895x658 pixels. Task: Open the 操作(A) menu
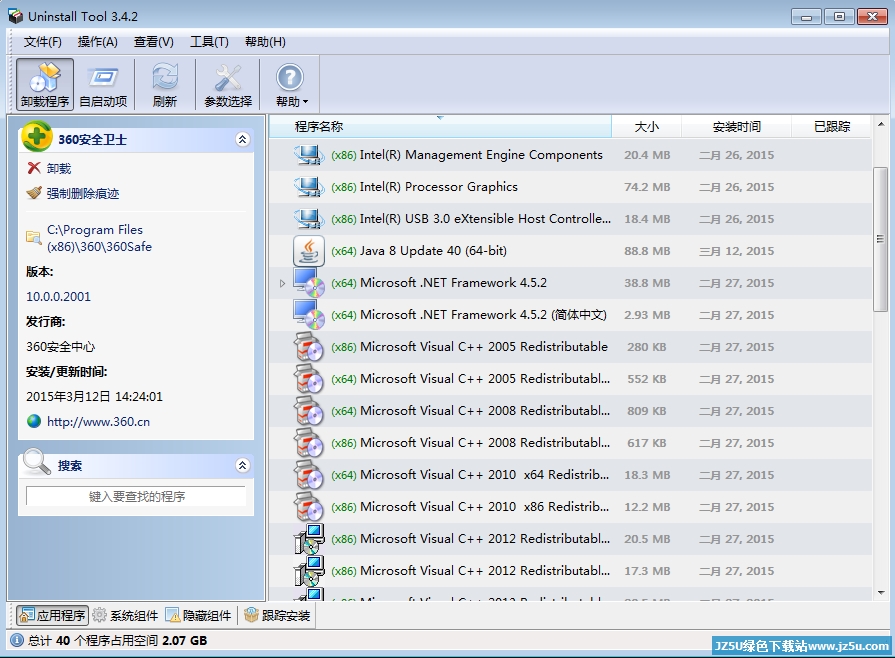98,42
